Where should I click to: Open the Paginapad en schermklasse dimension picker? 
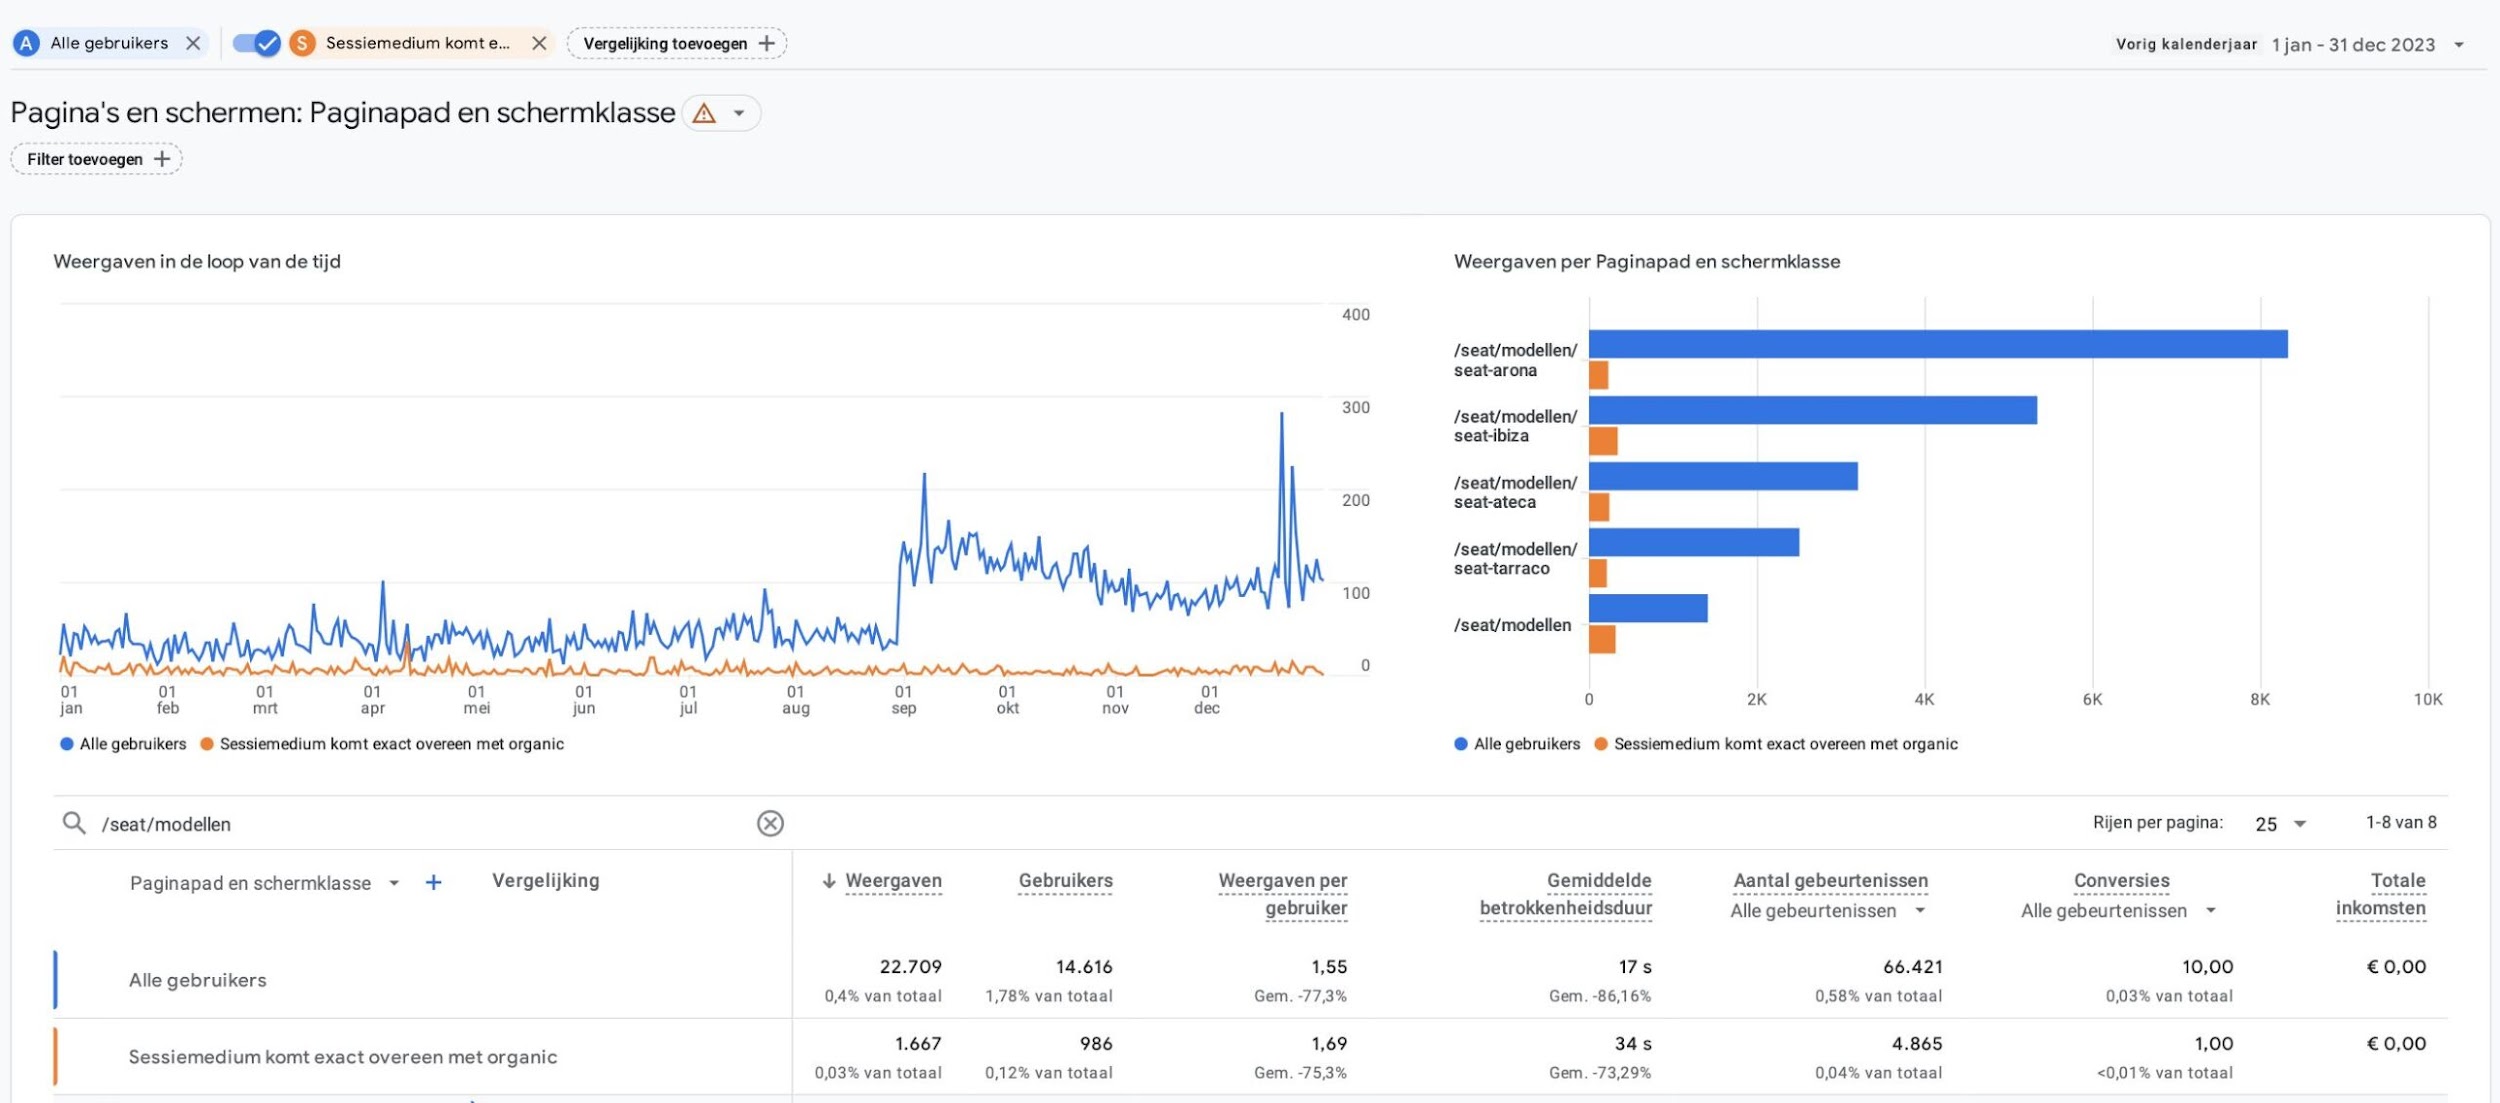394,882
